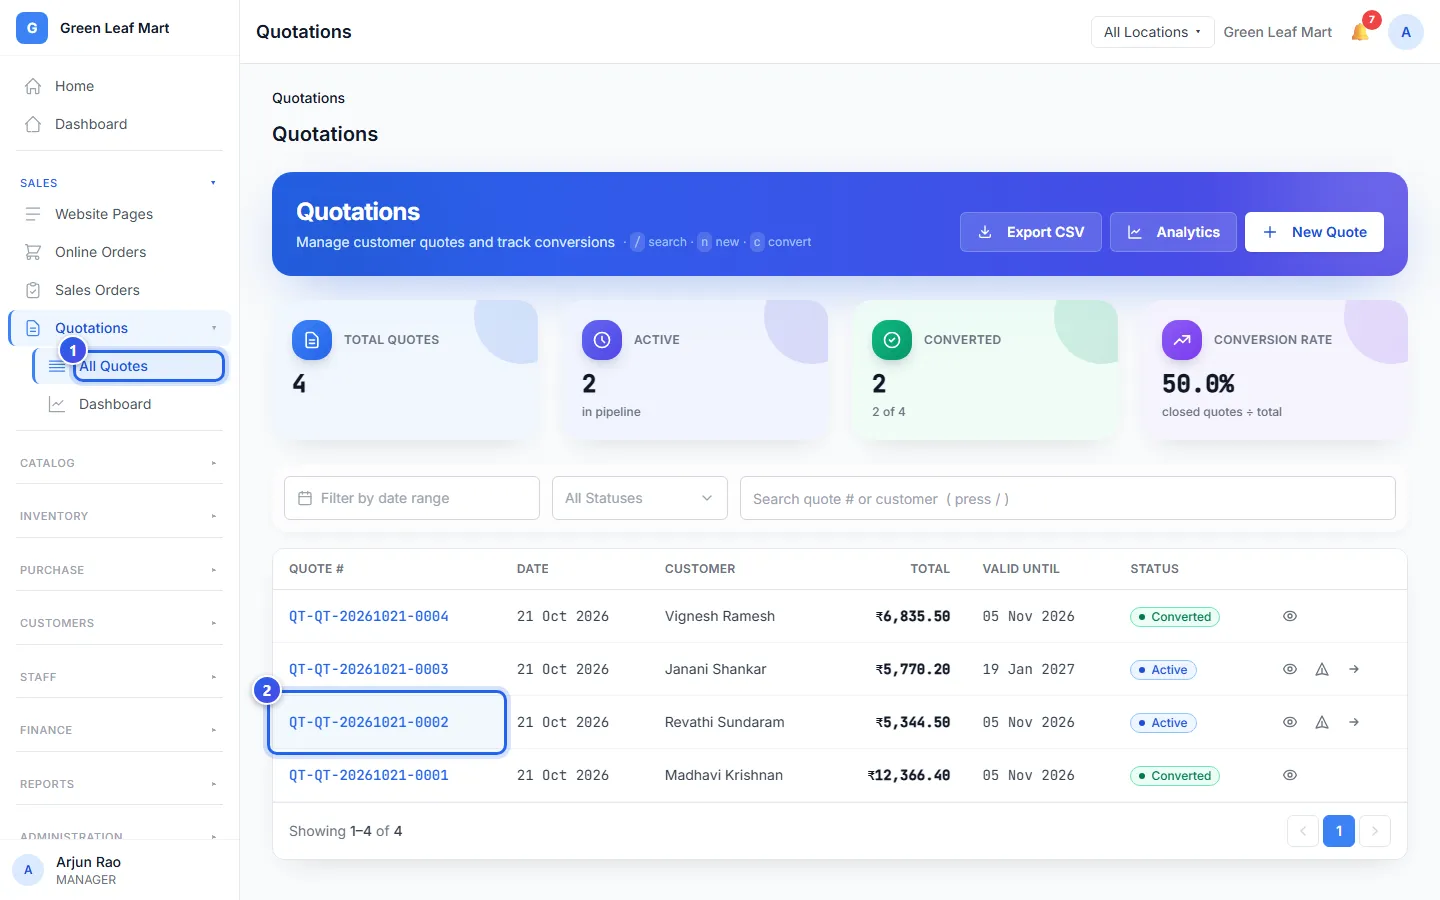Viewport: 1440px width, 900px height.
Task: Expand the Purchase section
Action: pos(119,570)
